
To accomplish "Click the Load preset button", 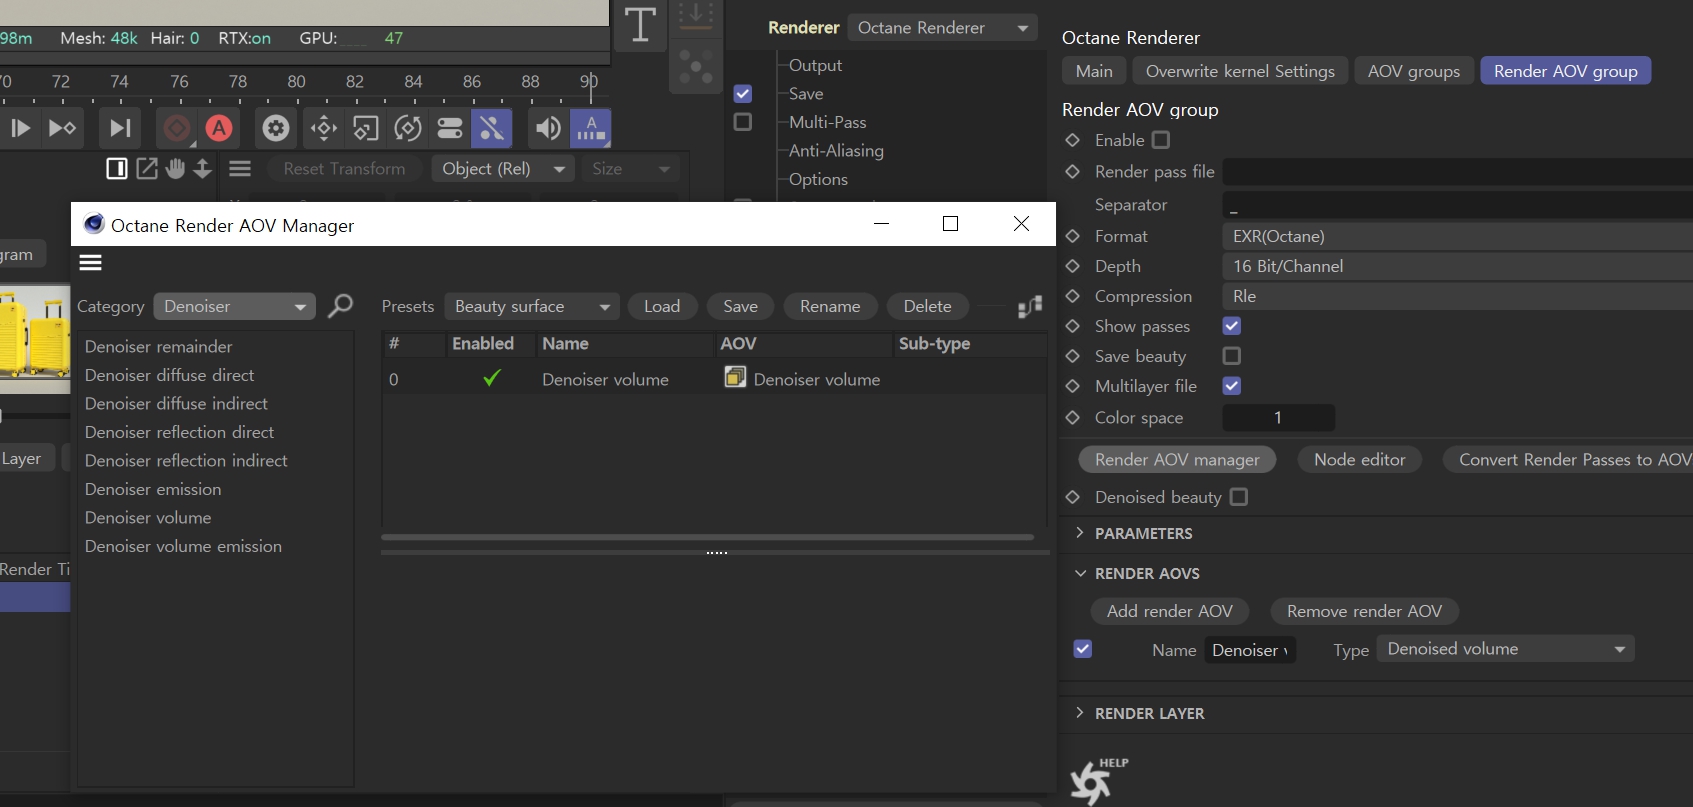I will [662, 306].
